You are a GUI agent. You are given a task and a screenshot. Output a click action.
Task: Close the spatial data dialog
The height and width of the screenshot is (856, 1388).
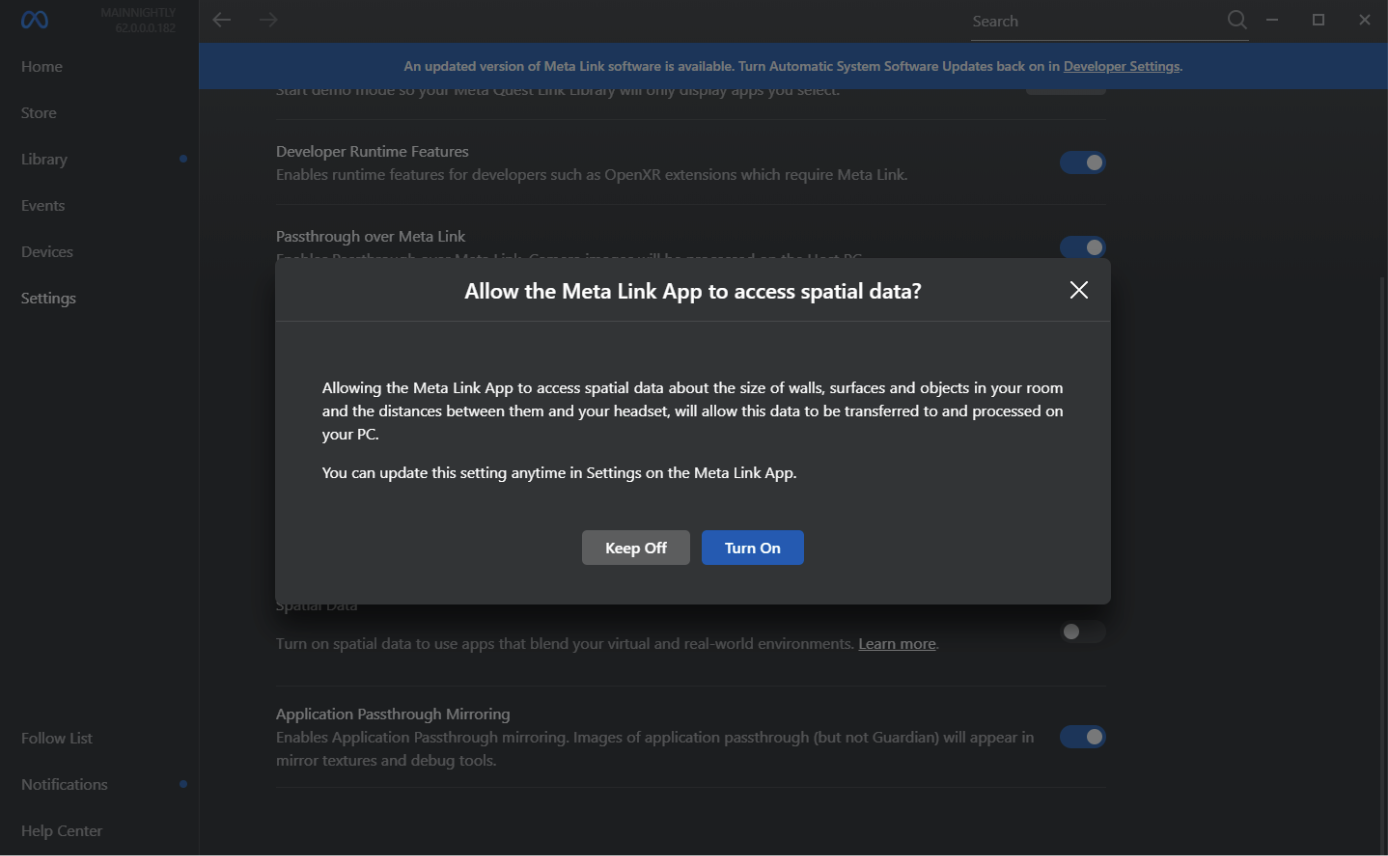1078,290
